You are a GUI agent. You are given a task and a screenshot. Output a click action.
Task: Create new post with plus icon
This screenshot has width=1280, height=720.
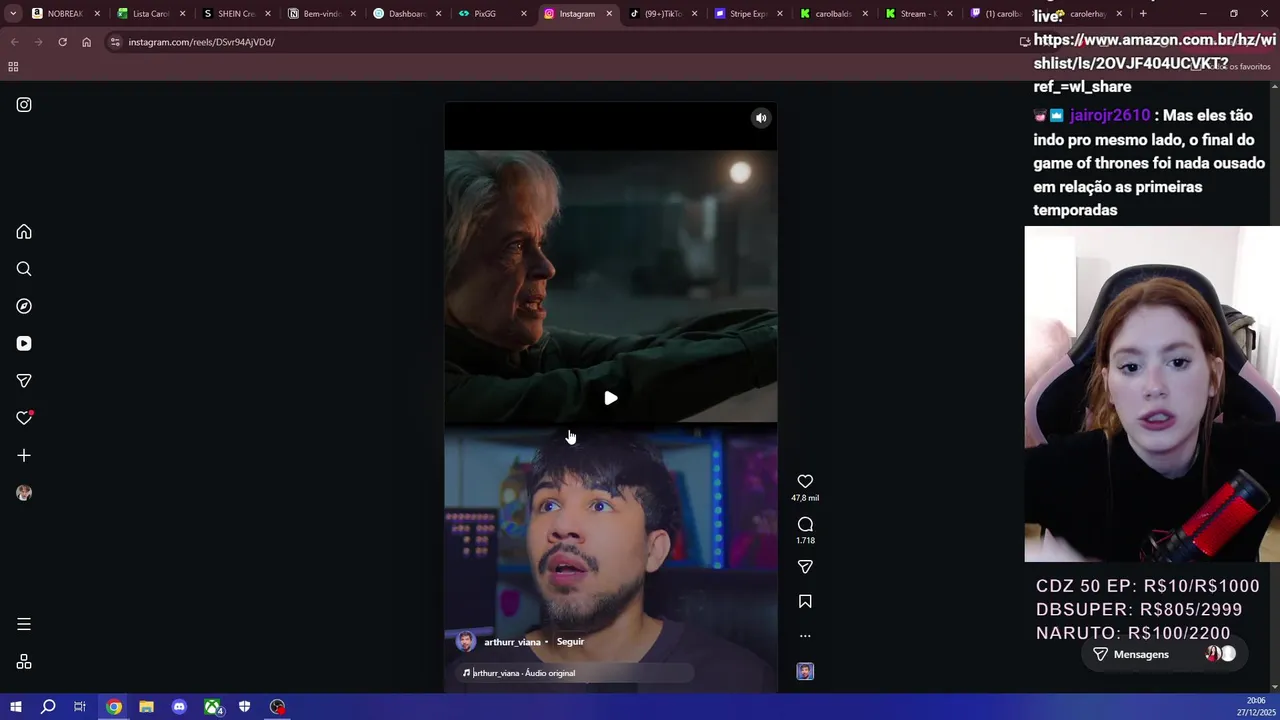(x=24, y=455)
